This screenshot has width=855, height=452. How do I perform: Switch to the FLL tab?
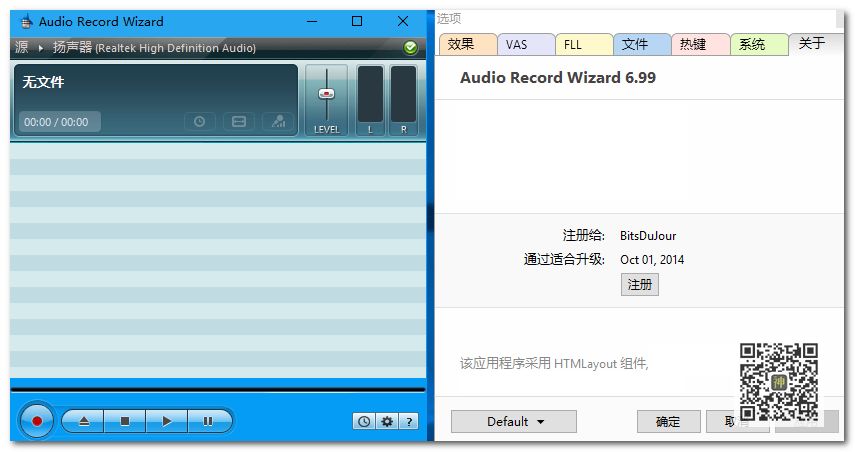(x=585, y=44)
